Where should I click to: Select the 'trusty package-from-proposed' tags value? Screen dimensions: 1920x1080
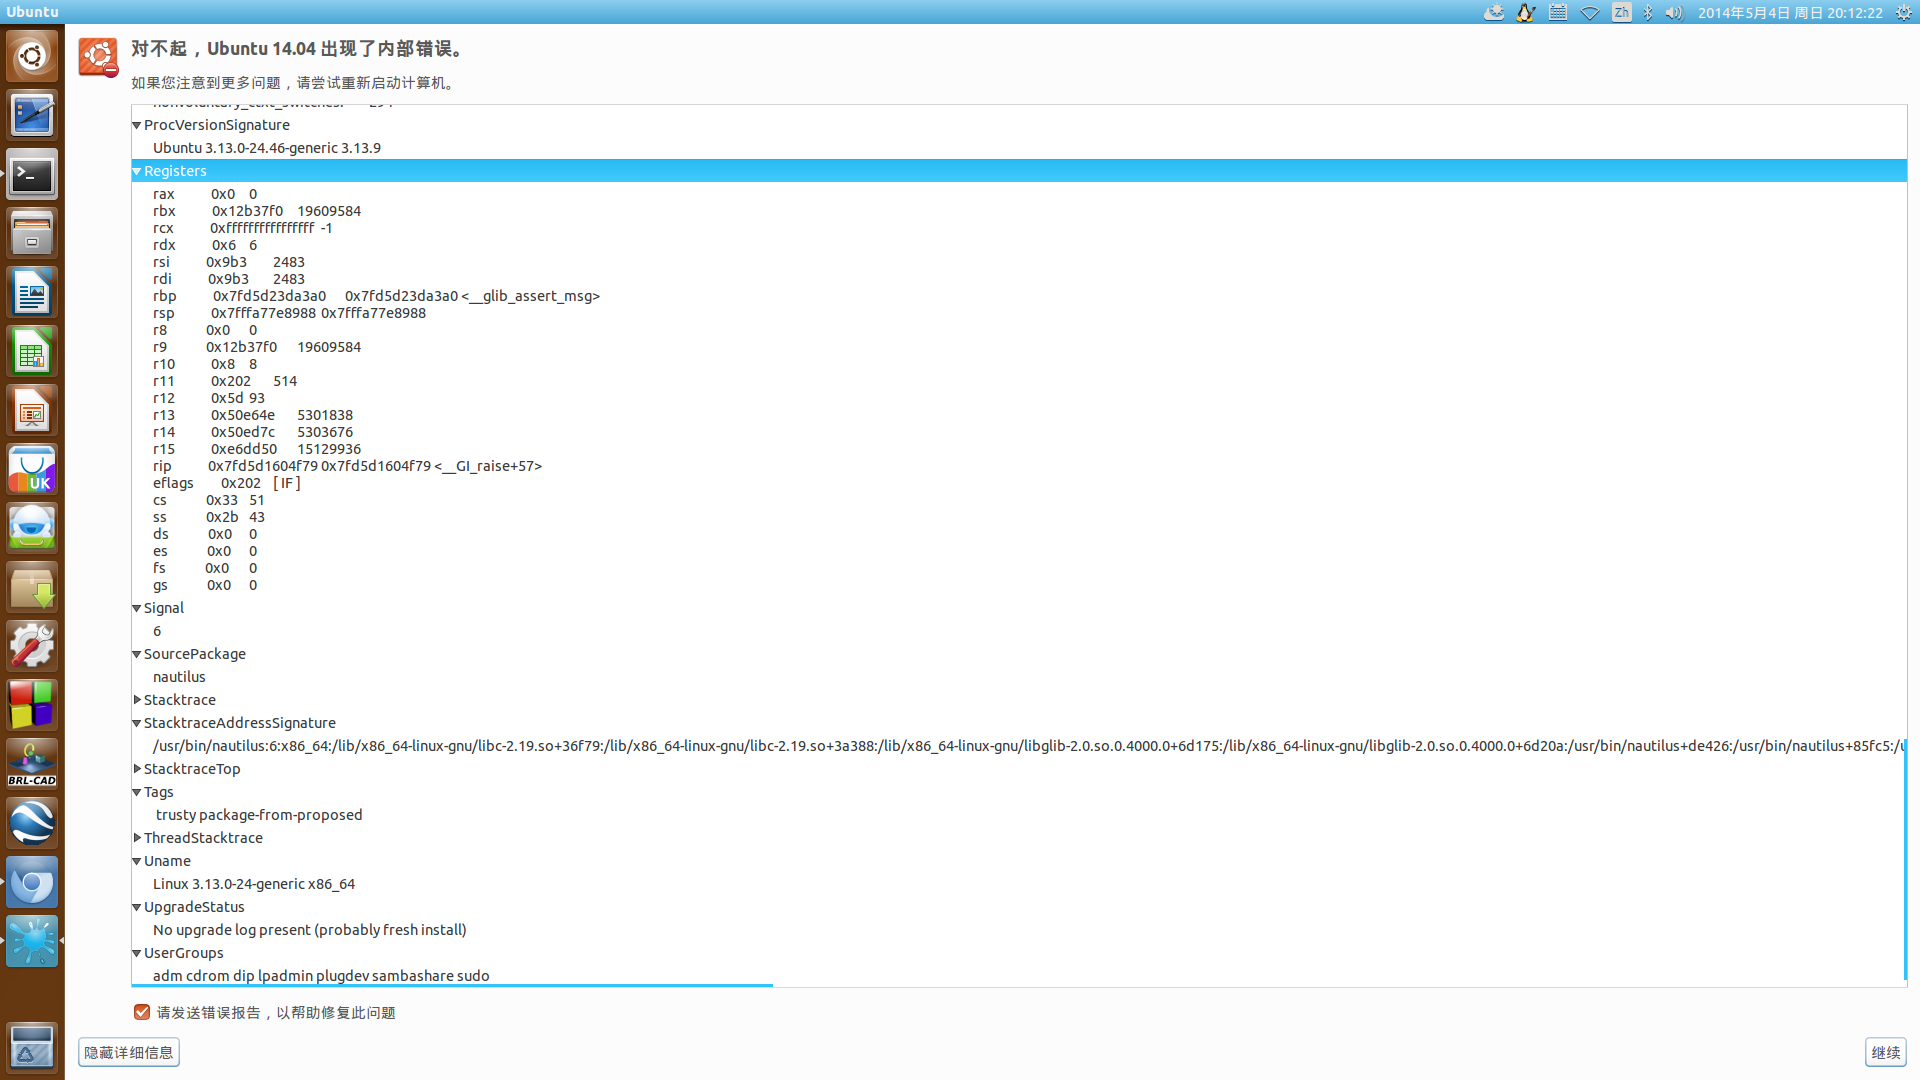(259, 815)
